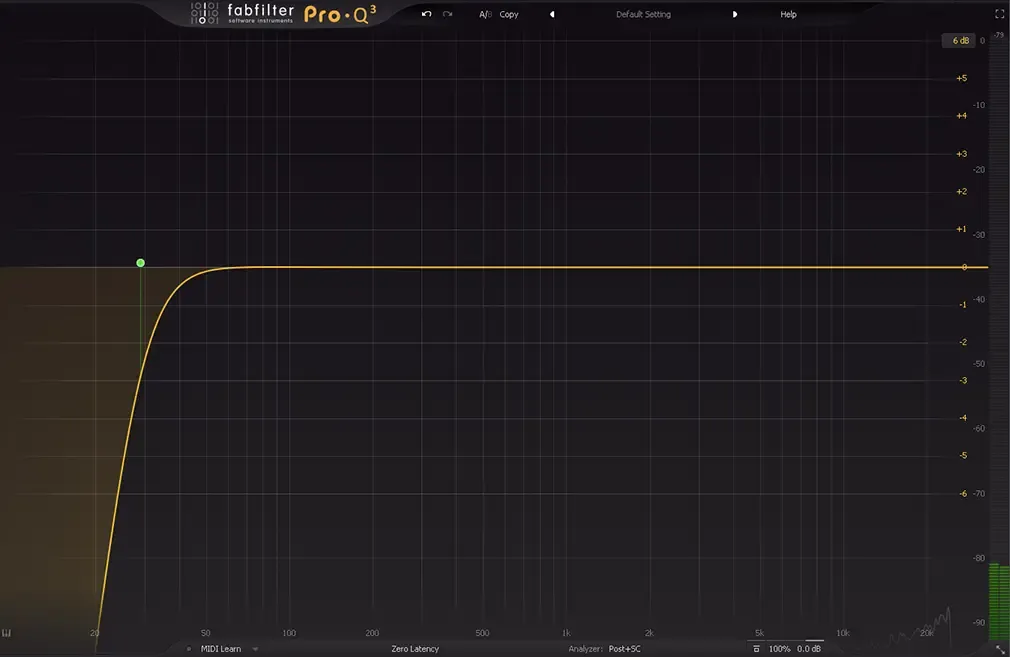The width and height of the screenshot is (1010, 657).
Task: Click the undo arrow icon
Action: click(x=426, y=14)
